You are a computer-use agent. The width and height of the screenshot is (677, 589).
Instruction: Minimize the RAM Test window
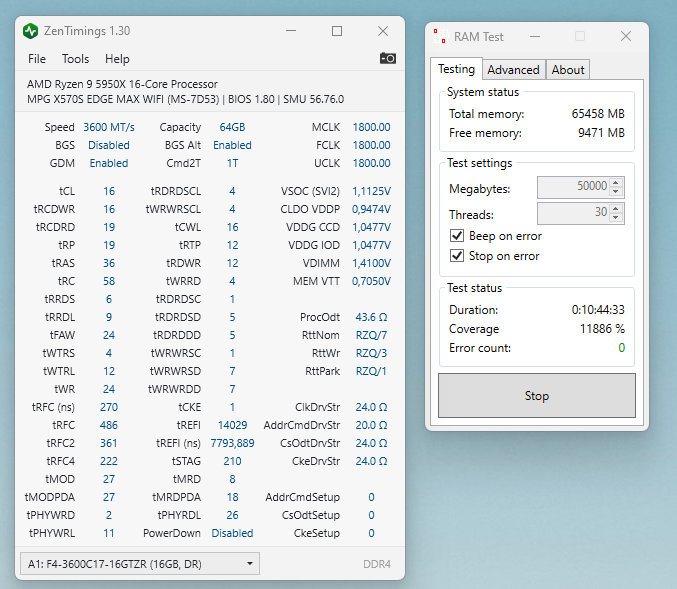point(535,36)
